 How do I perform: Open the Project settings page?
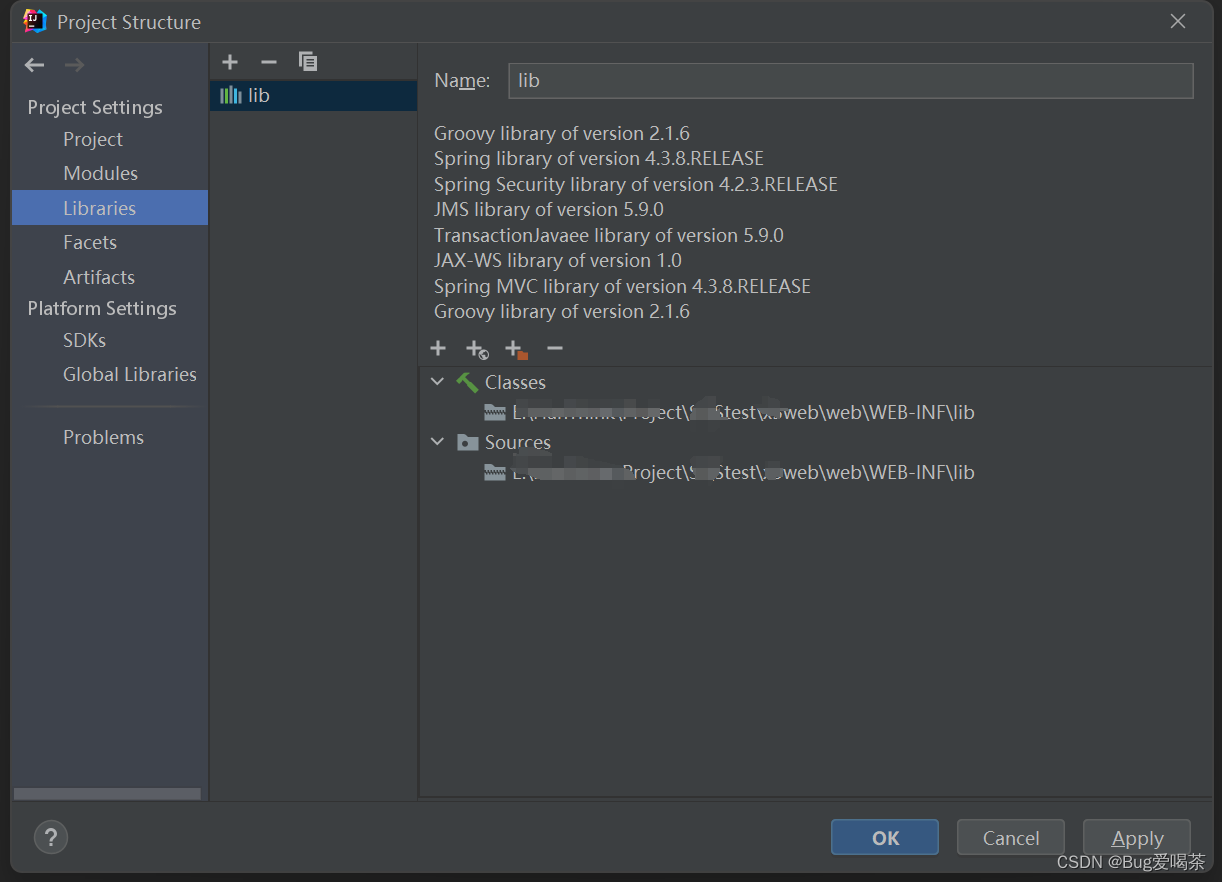point(93,139)
